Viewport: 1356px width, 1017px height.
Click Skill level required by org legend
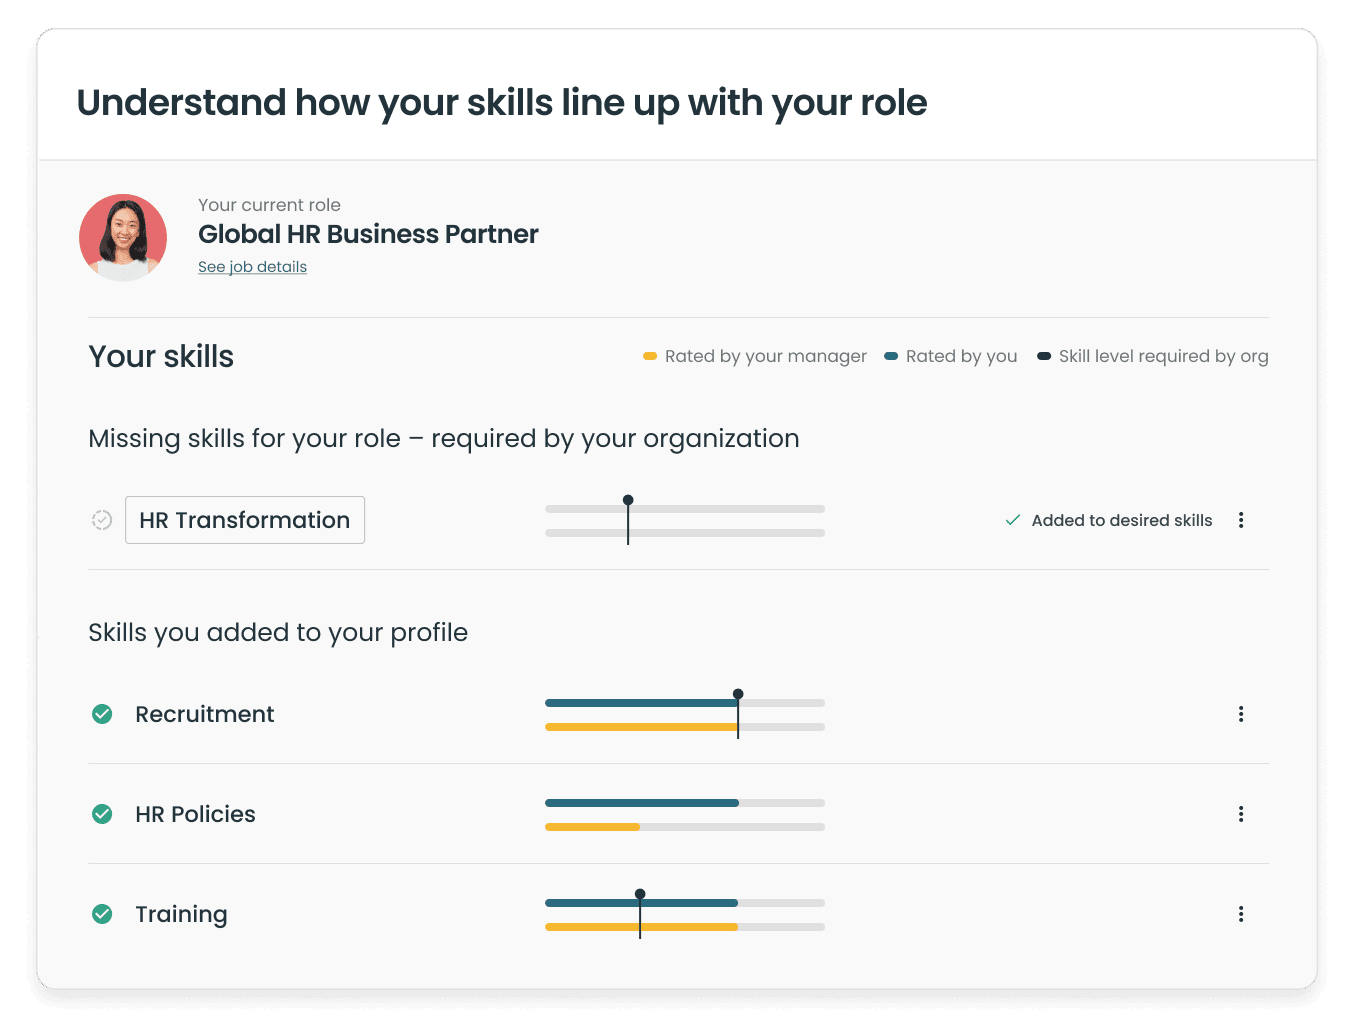tap(1153, 356)
